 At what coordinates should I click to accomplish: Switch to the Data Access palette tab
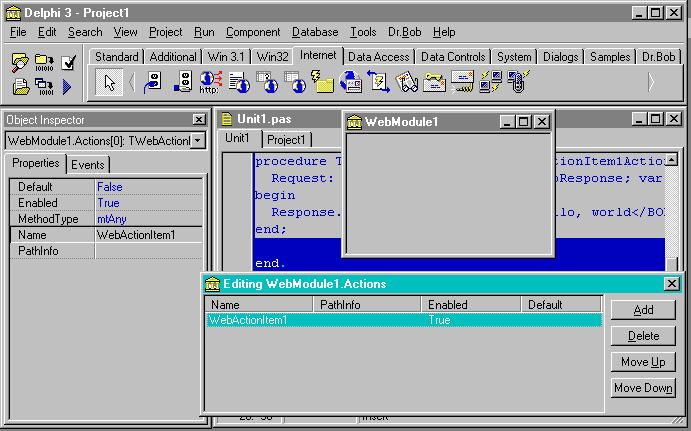[x=378, y=57]
